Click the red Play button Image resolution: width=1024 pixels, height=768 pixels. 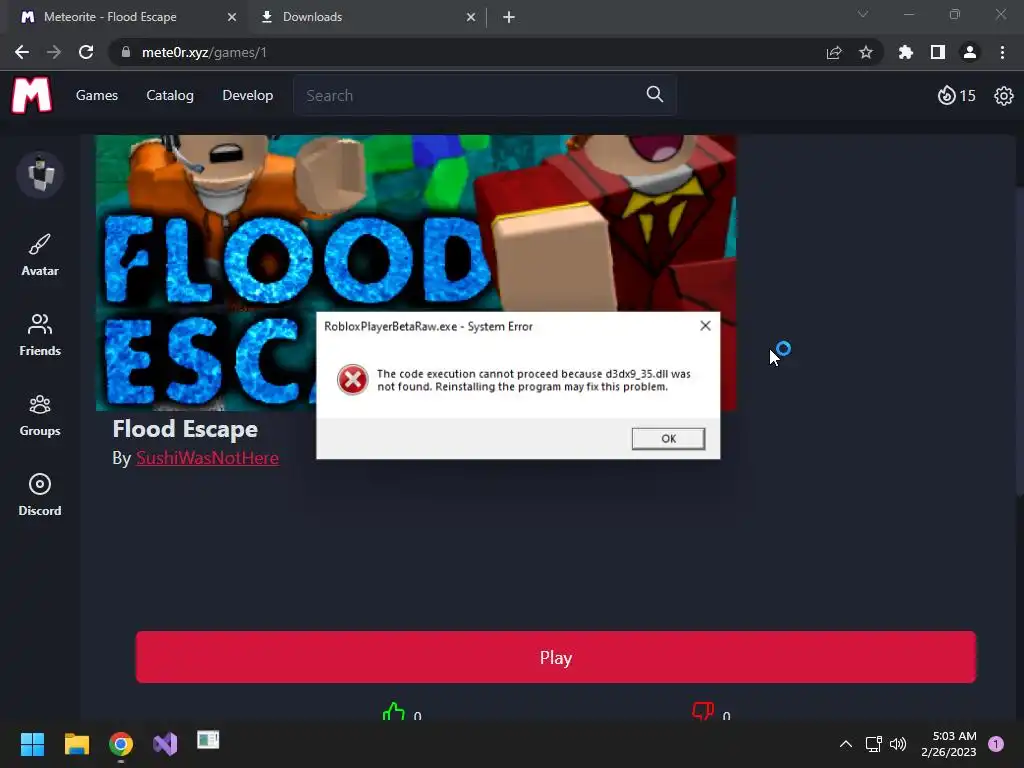click(x=556, y=657)
